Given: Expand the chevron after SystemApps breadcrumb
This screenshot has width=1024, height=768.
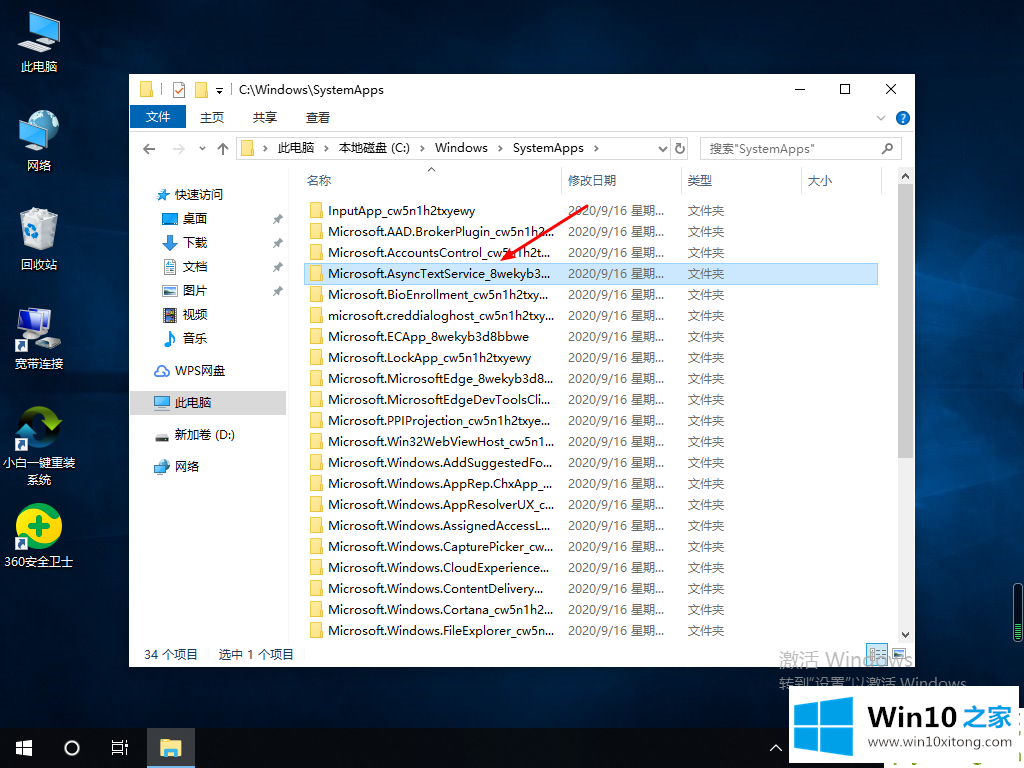Looking at the screenshot, I should 596,149.
